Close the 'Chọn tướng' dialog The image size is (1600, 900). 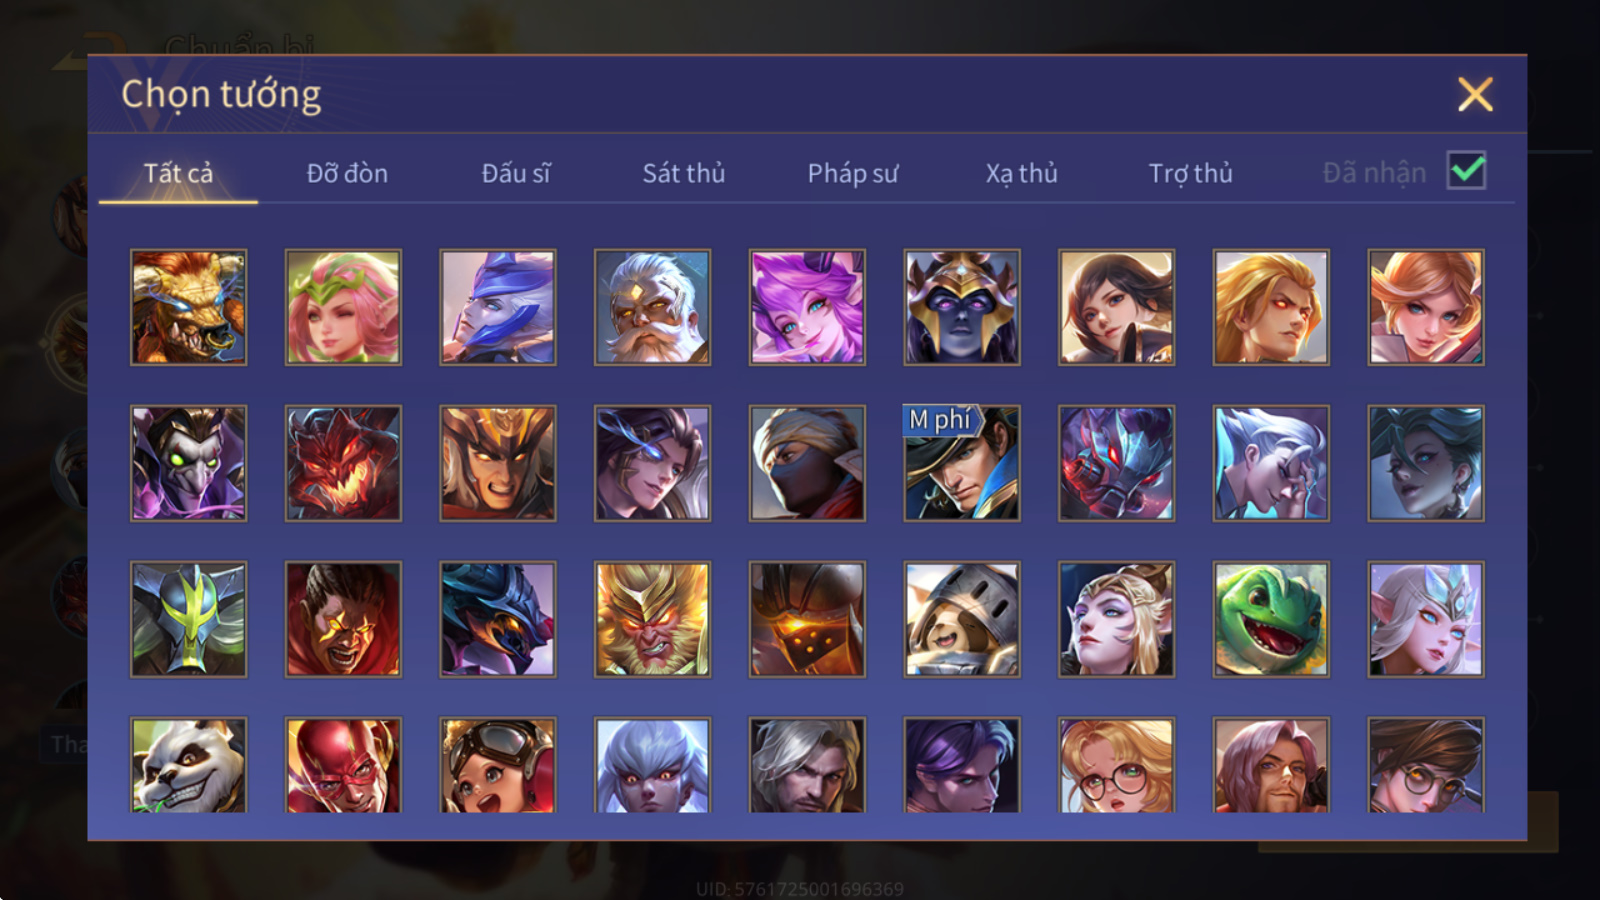(x=1475, y=94)
